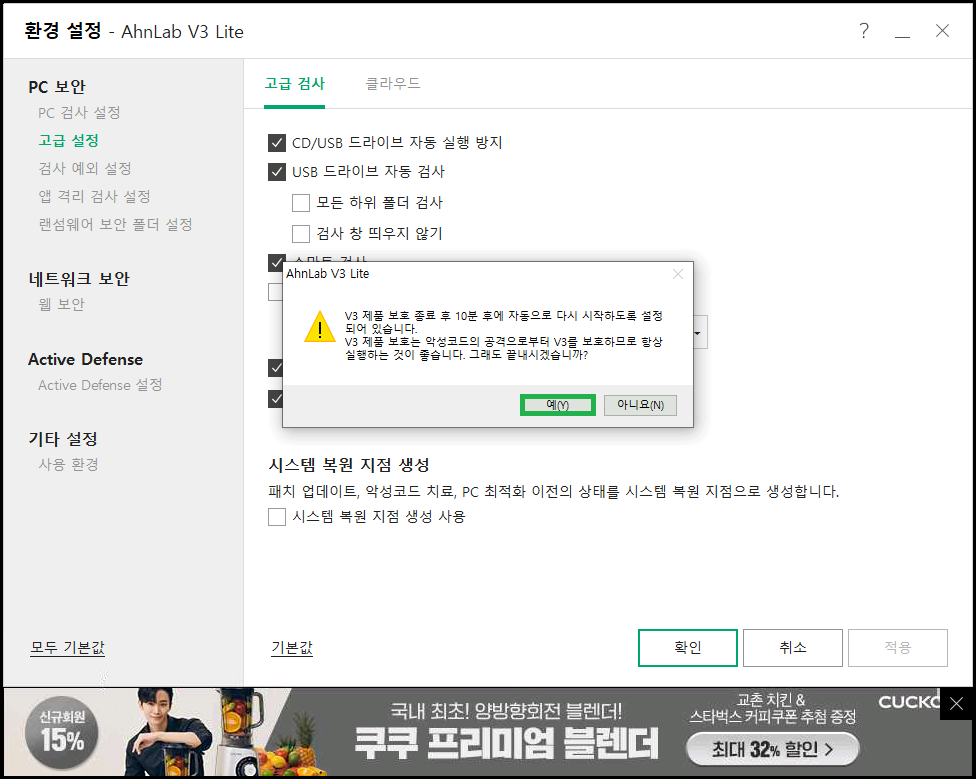
Task: Open PC 검사 설정 in sidebar
Action: [x=79, y=113]
